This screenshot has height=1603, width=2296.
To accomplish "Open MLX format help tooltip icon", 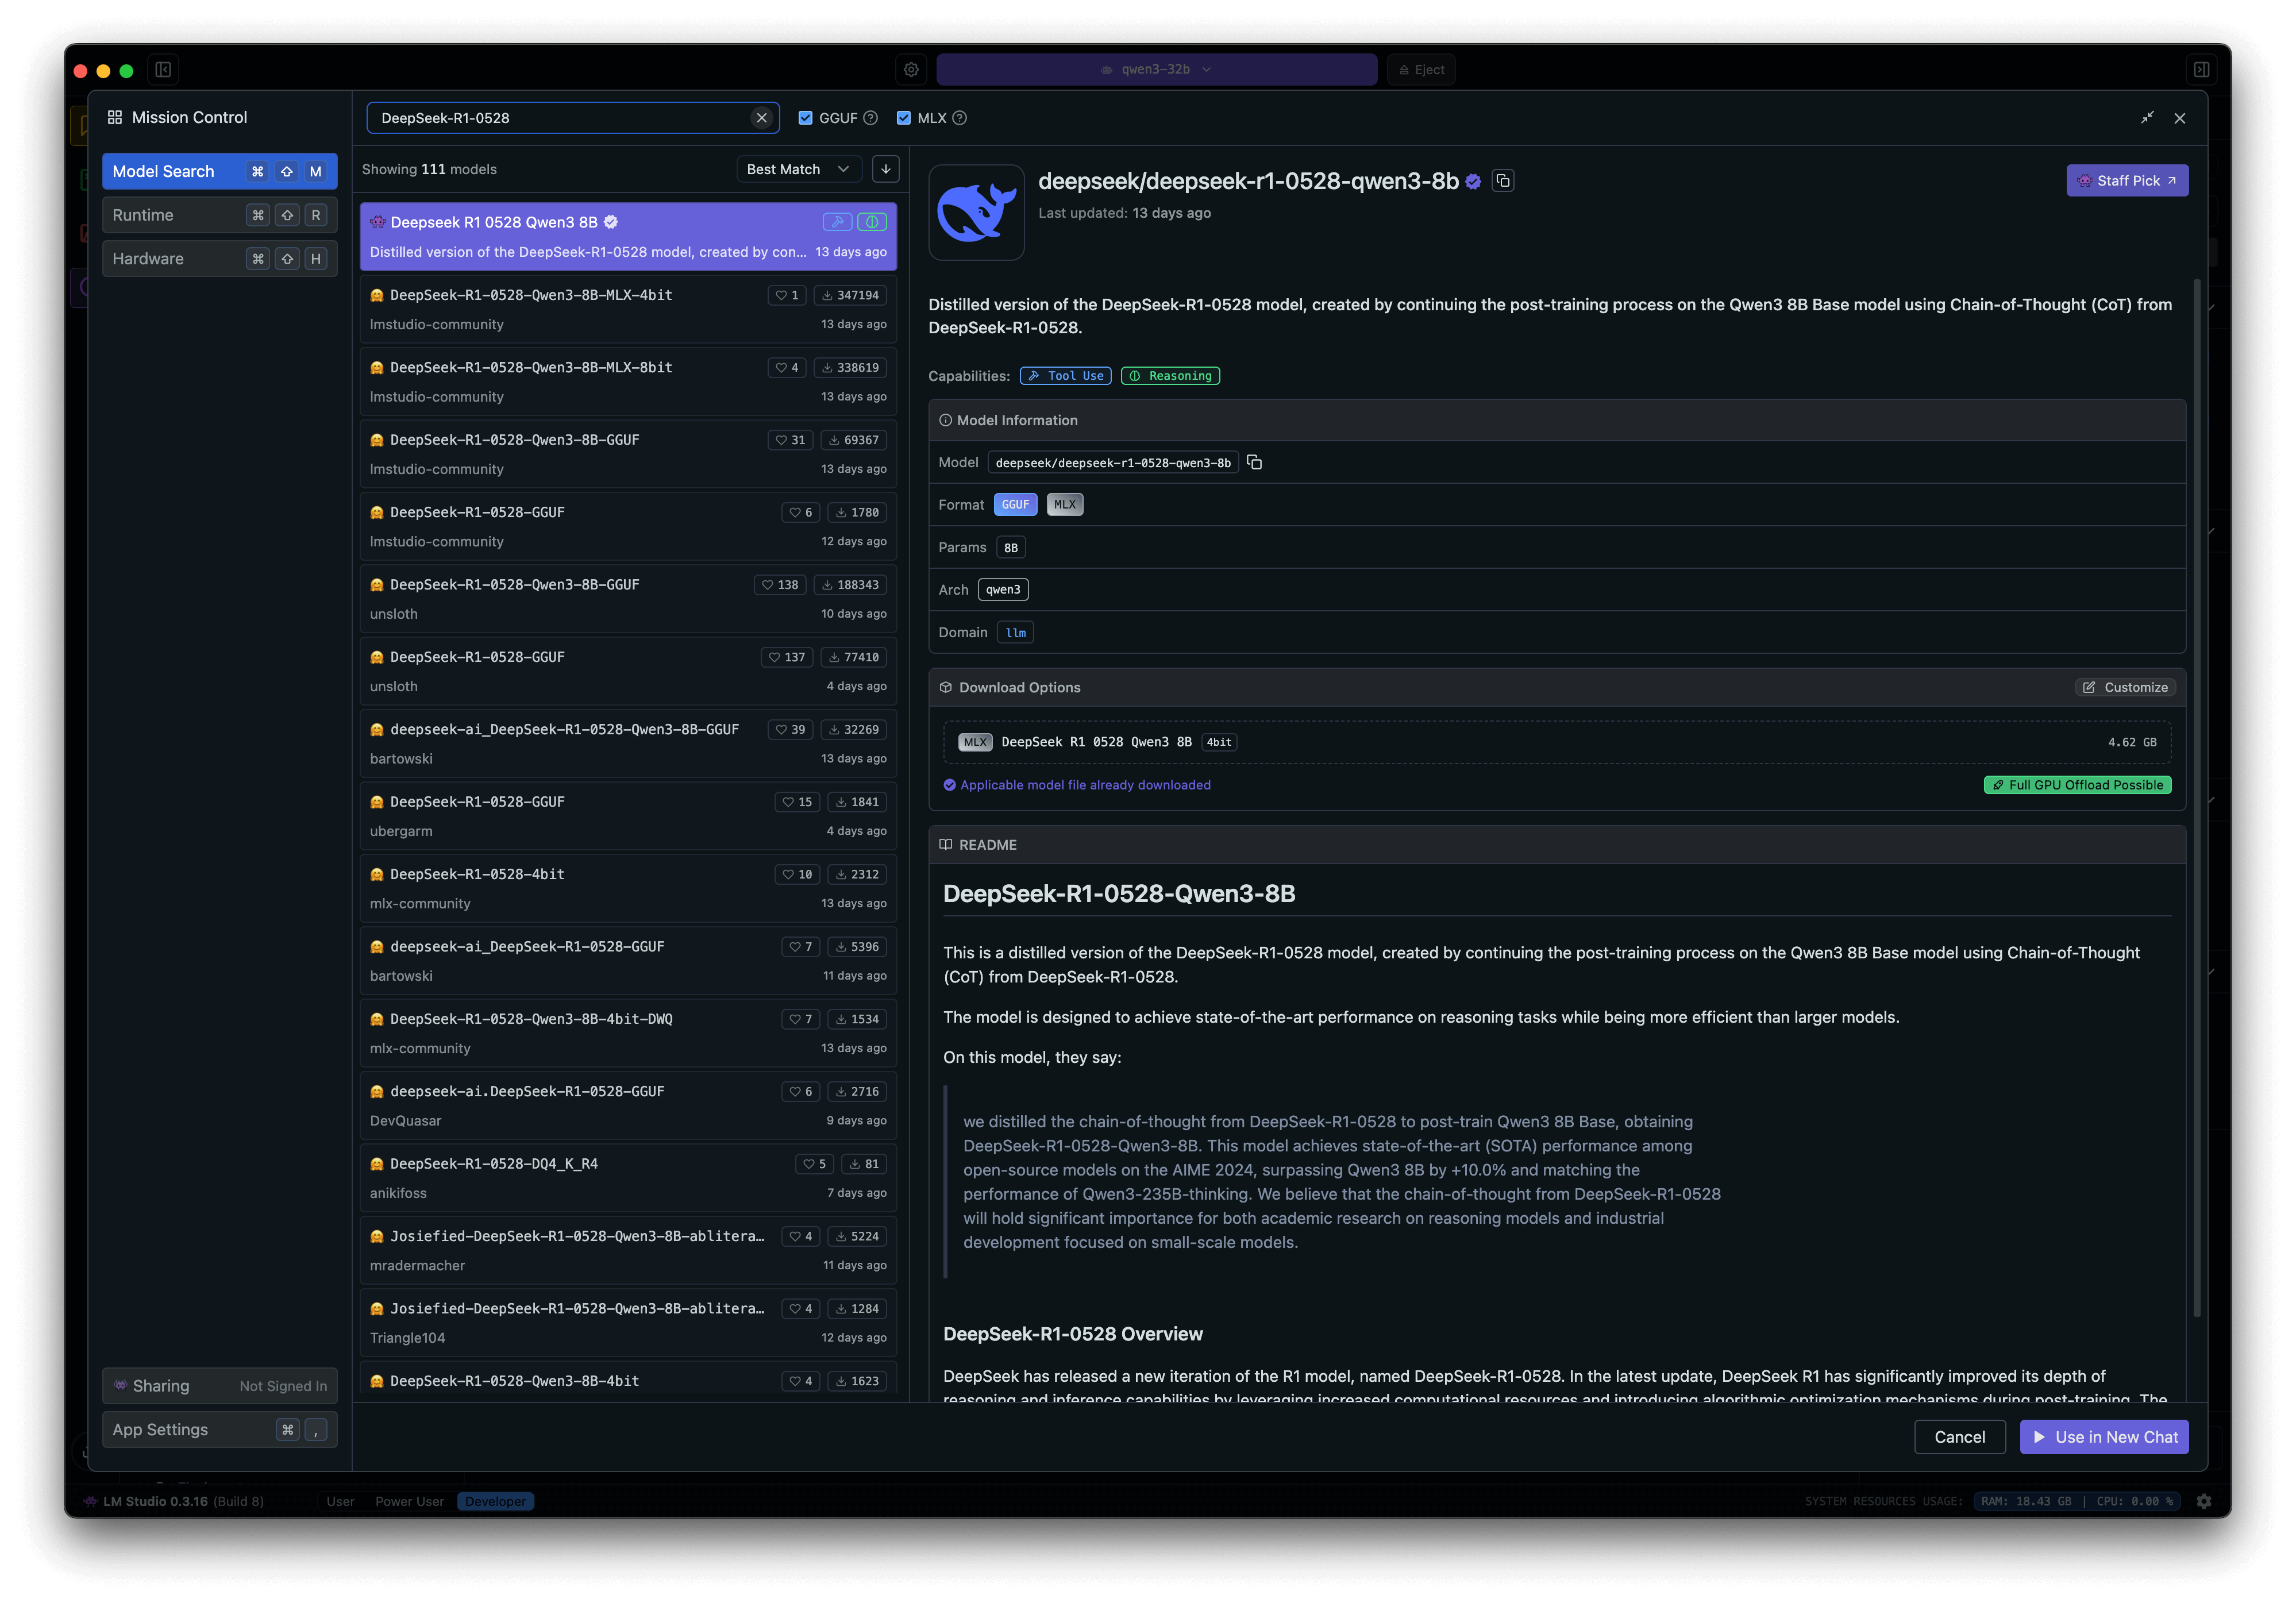I will click(959, 118).
